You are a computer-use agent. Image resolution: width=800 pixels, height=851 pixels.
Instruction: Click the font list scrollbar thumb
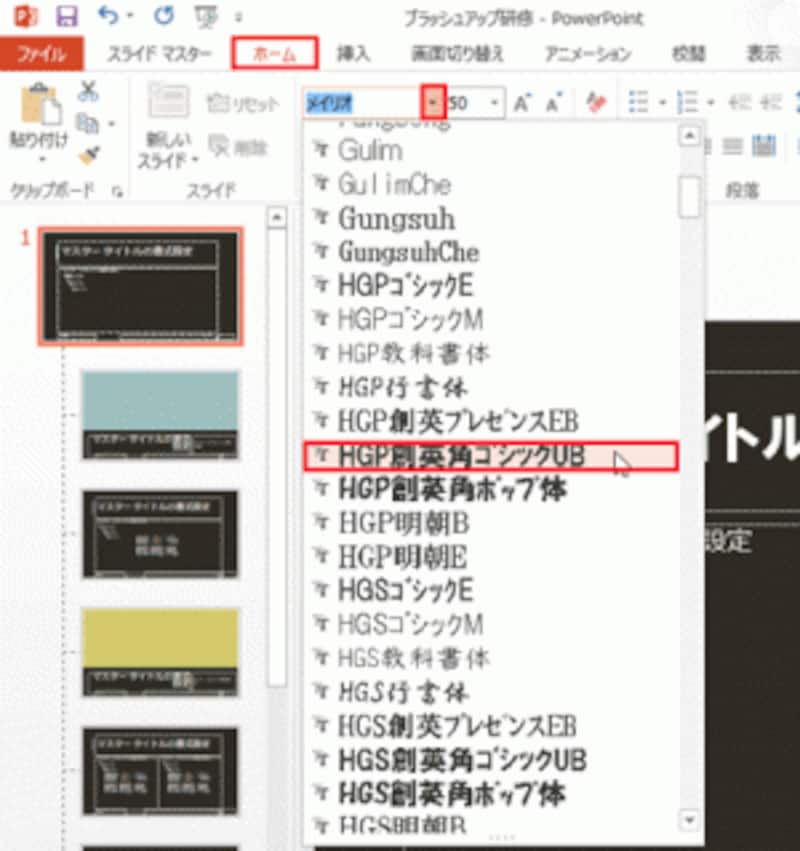690,196
